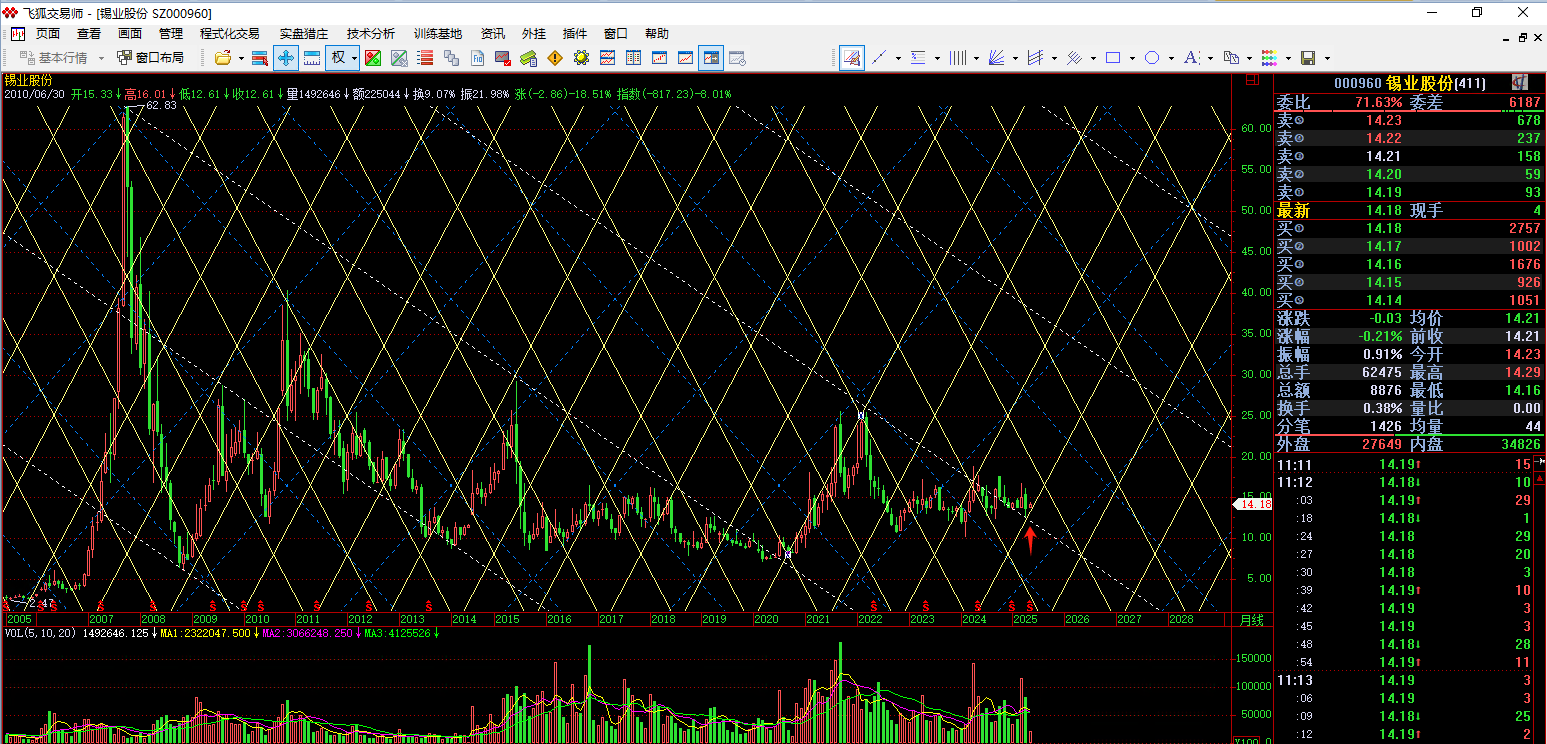Expand trend line tool dropdown arrow
This screenshot has width=1547, height=744.
pos(898,58)
